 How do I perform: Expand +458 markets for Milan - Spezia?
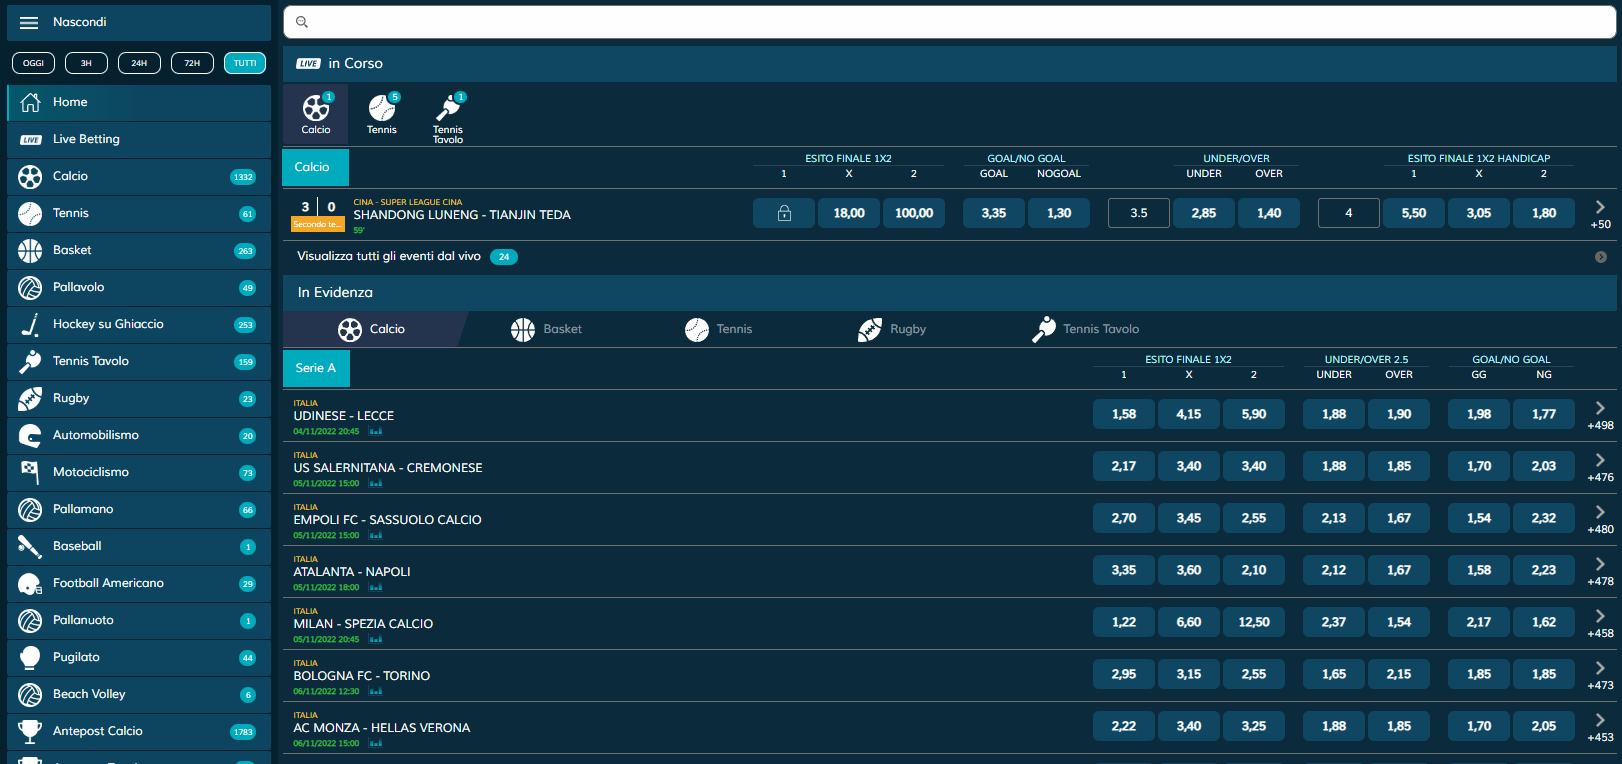[1600, 623]
